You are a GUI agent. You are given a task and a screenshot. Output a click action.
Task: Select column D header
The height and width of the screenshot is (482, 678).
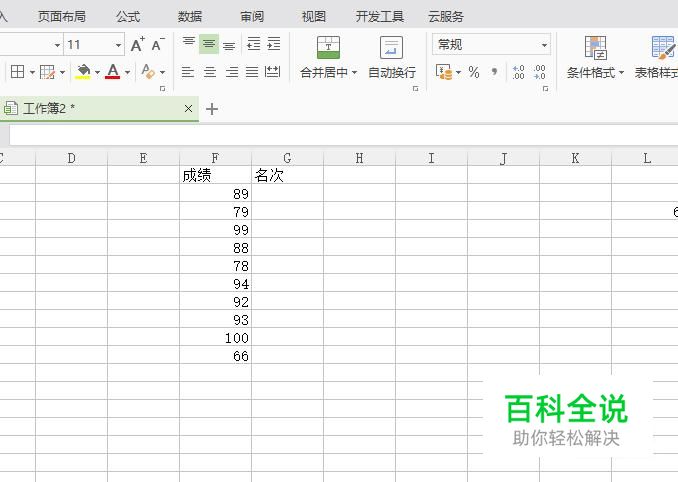click(x=71, y=158)
